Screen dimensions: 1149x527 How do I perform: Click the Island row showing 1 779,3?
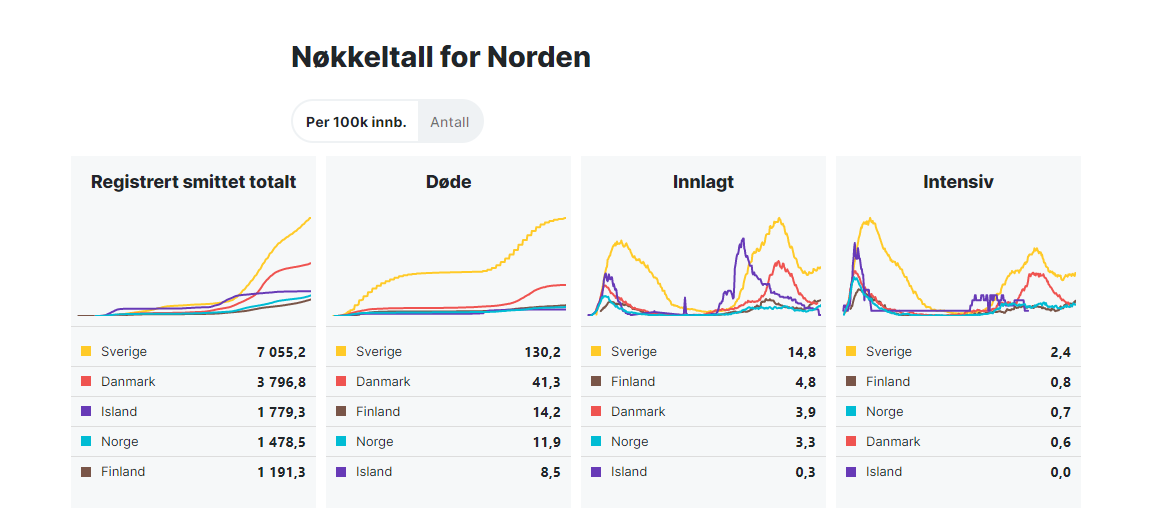pos(193,412)
